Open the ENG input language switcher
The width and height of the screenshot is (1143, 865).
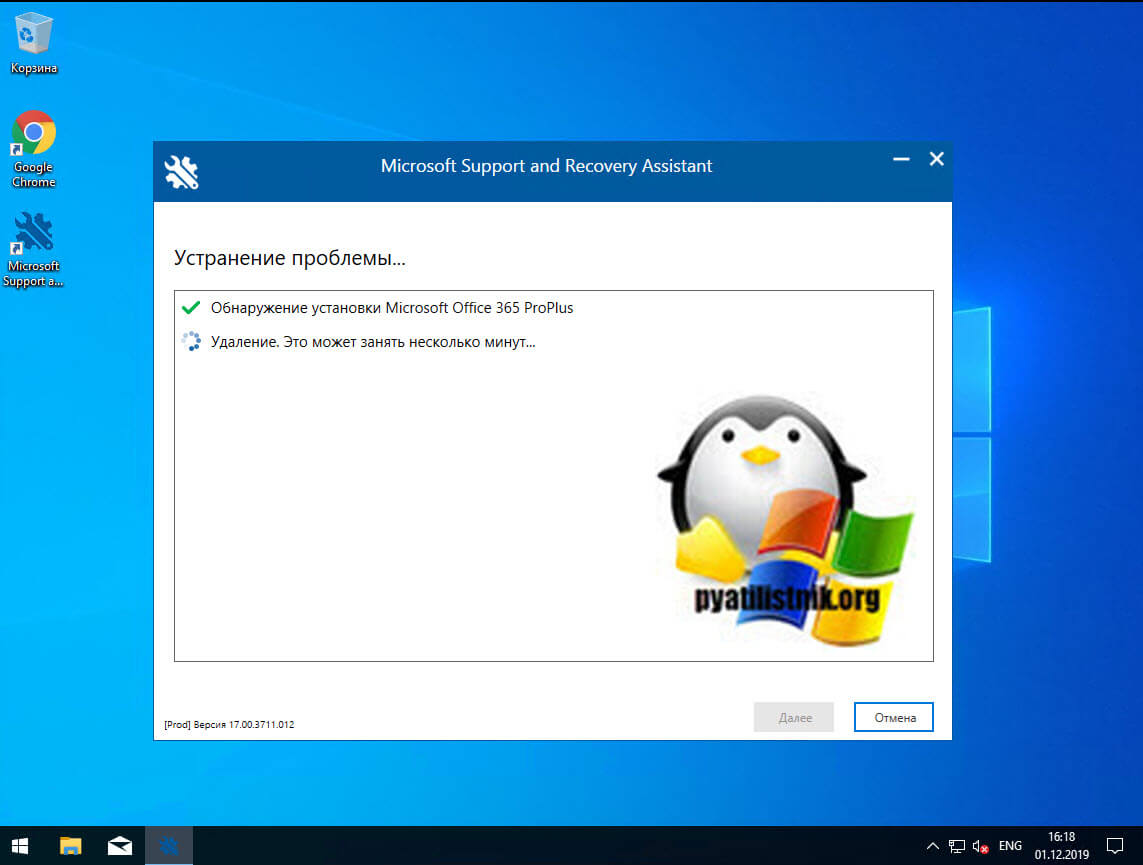pos(1010,846)
